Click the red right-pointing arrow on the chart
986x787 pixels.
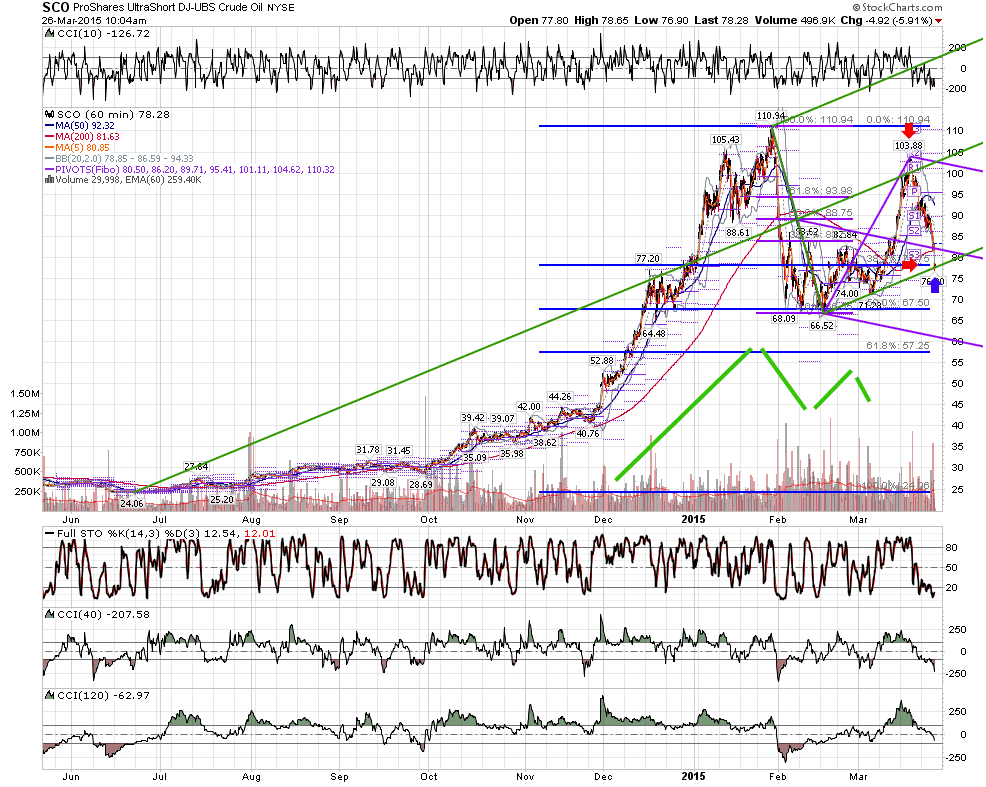(x=910, y=265)
